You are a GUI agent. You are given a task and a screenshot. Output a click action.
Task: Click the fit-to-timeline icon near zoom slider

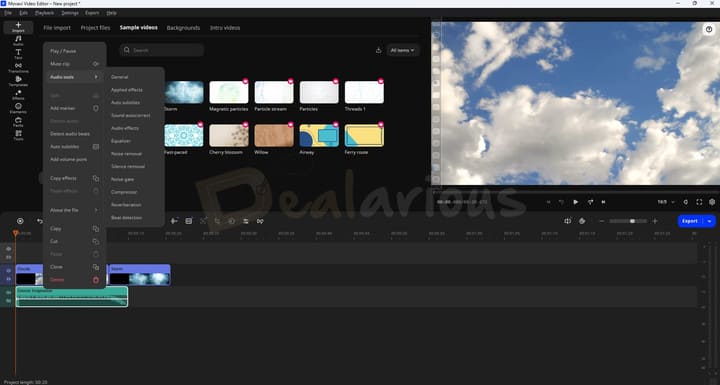pos(568,221)
